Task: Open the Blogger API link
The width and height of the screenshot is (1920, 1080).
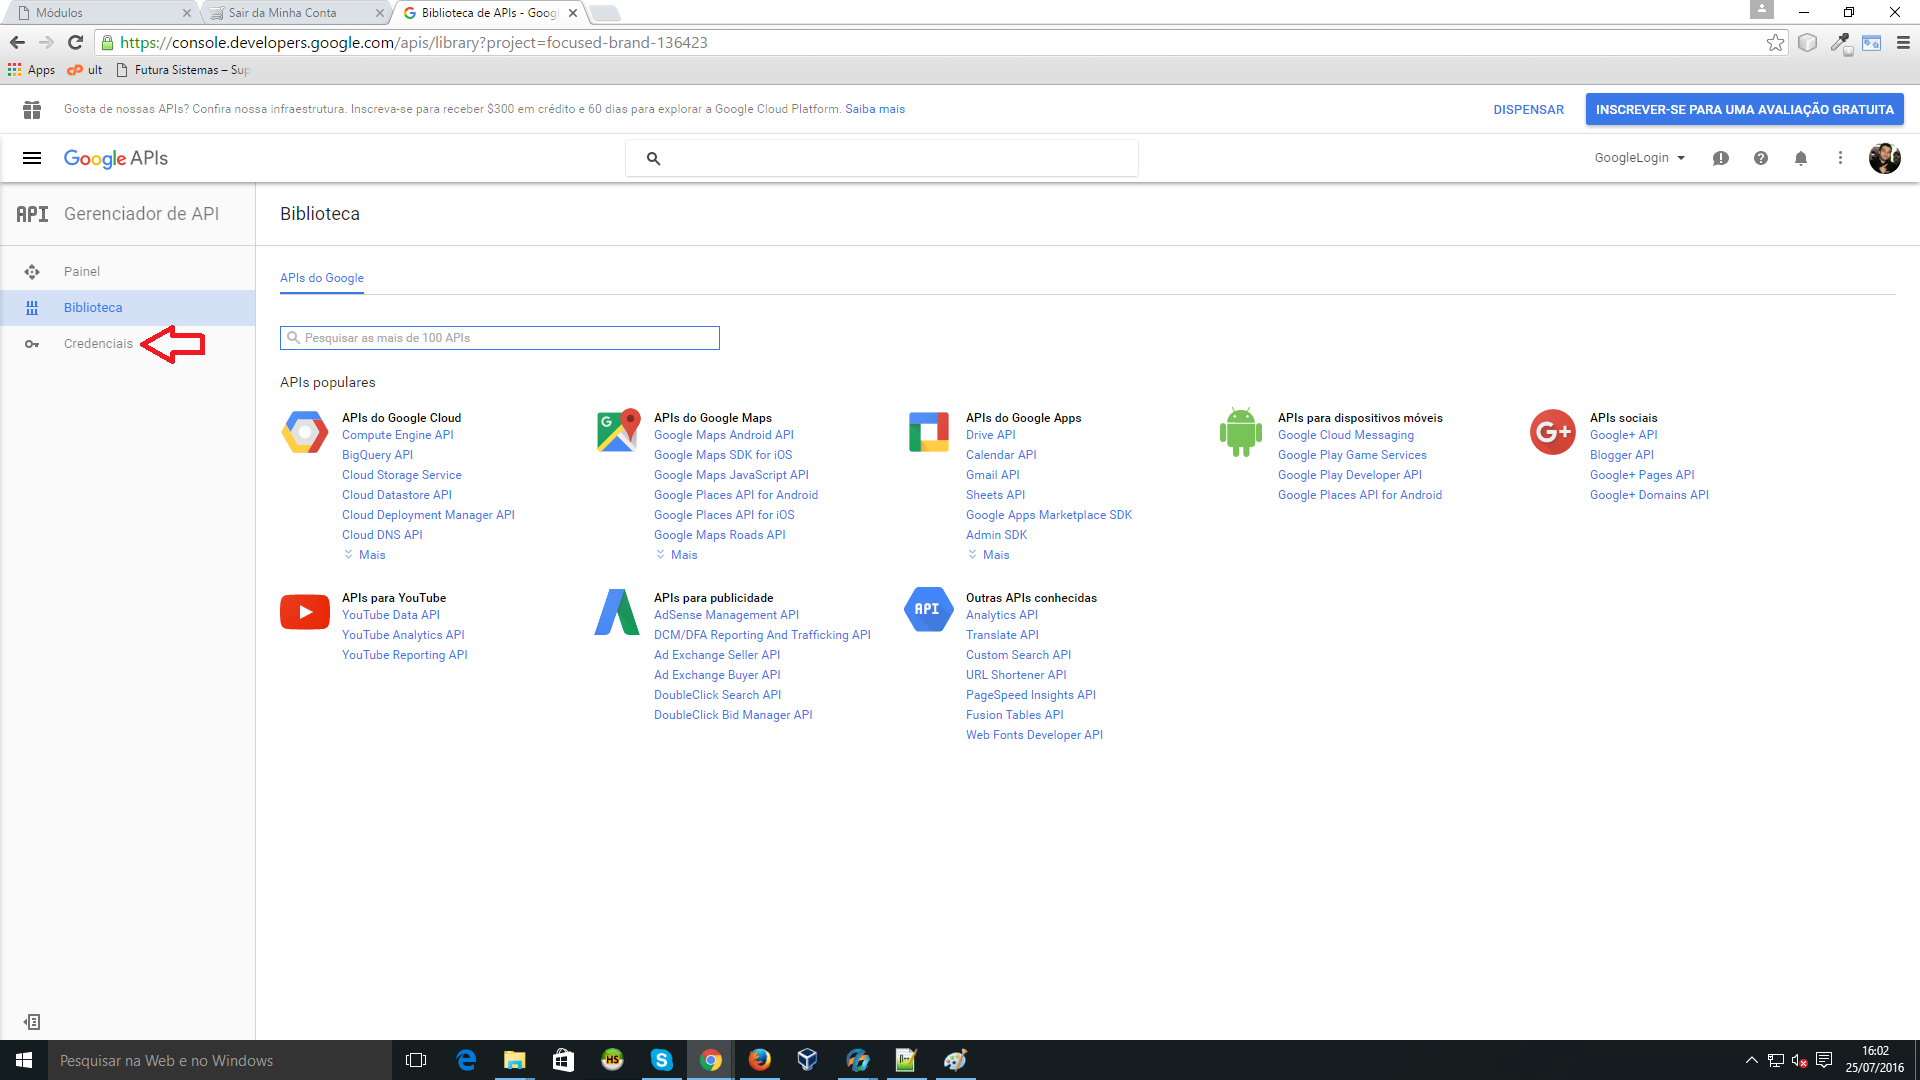Action: [x=1622, y=455]
